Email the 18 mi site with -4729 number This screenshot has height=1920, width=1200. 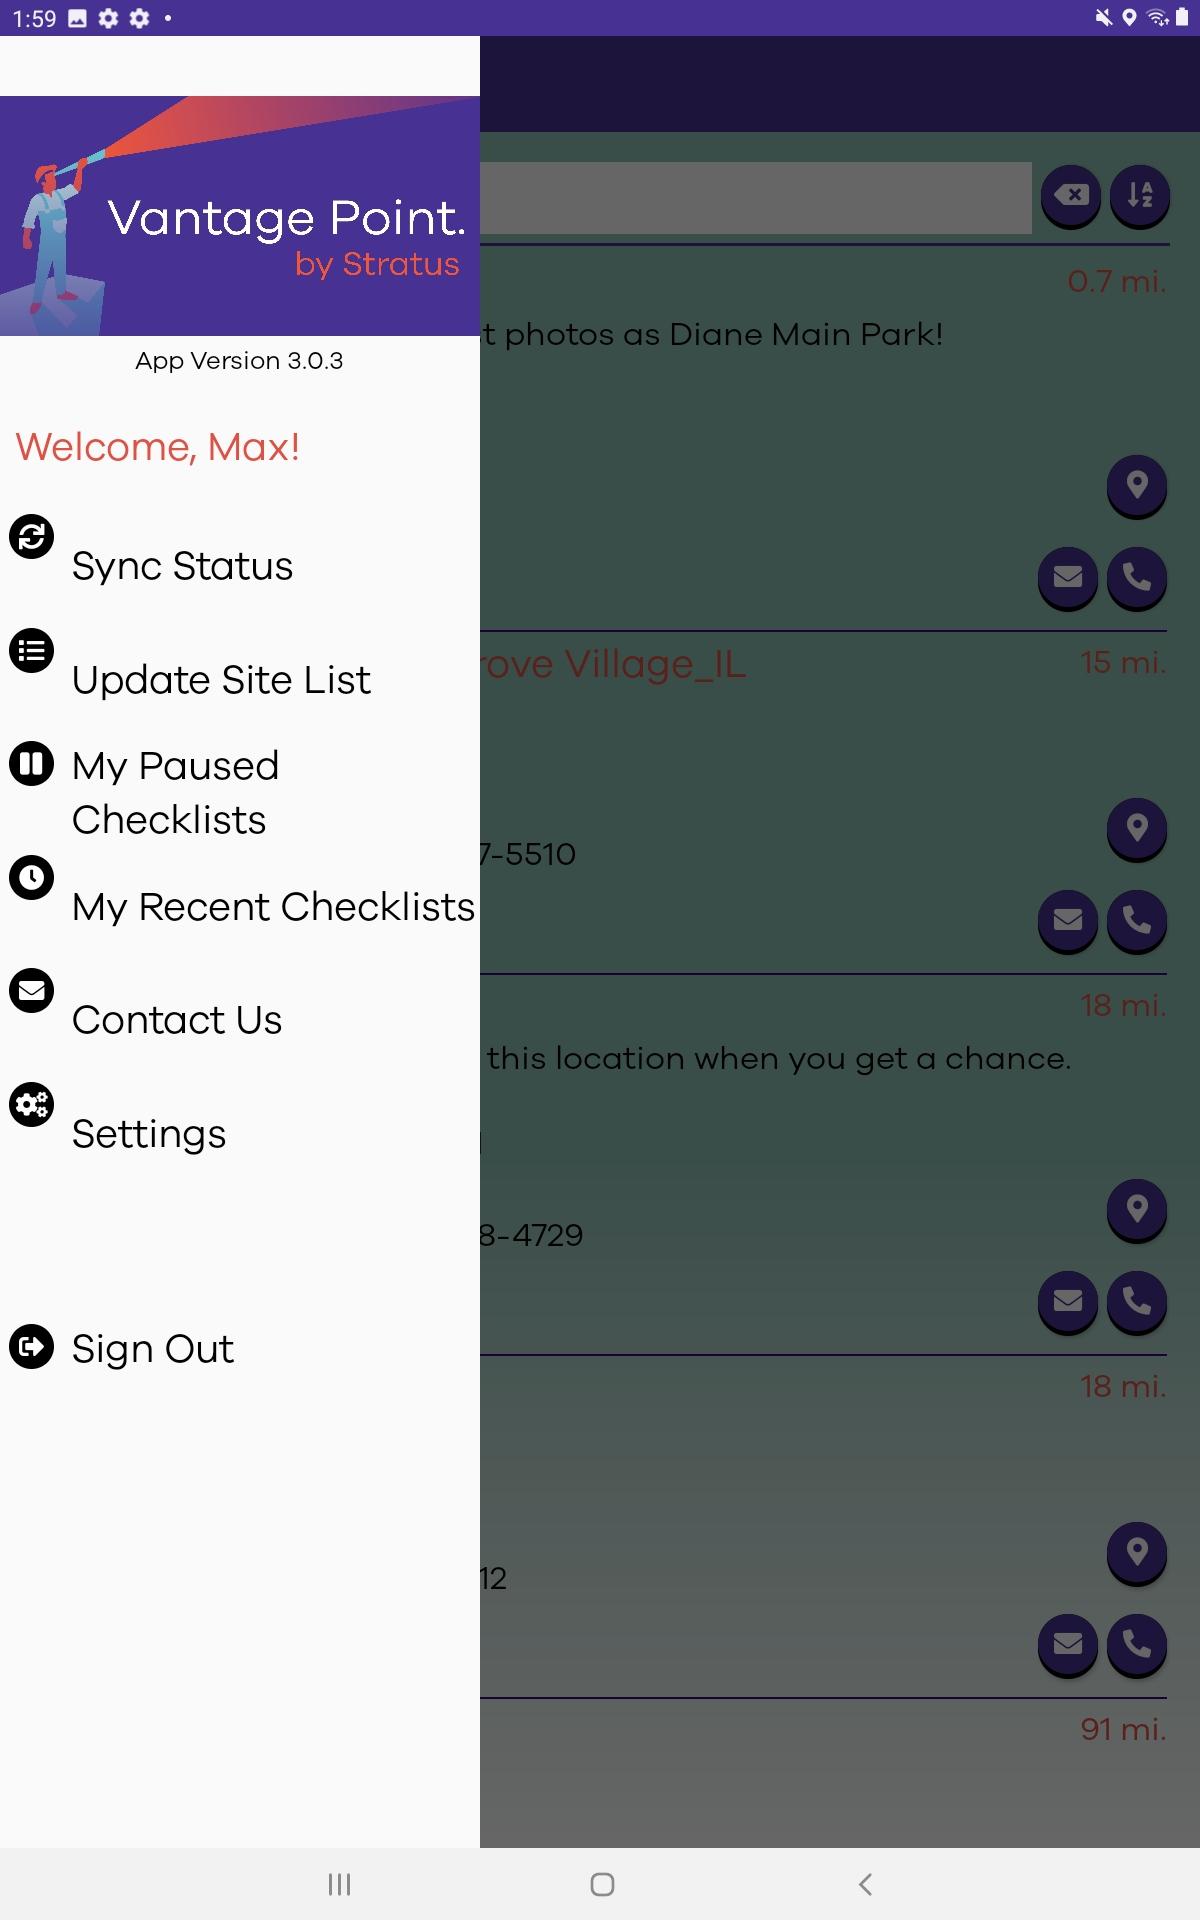[1068, 1300]
